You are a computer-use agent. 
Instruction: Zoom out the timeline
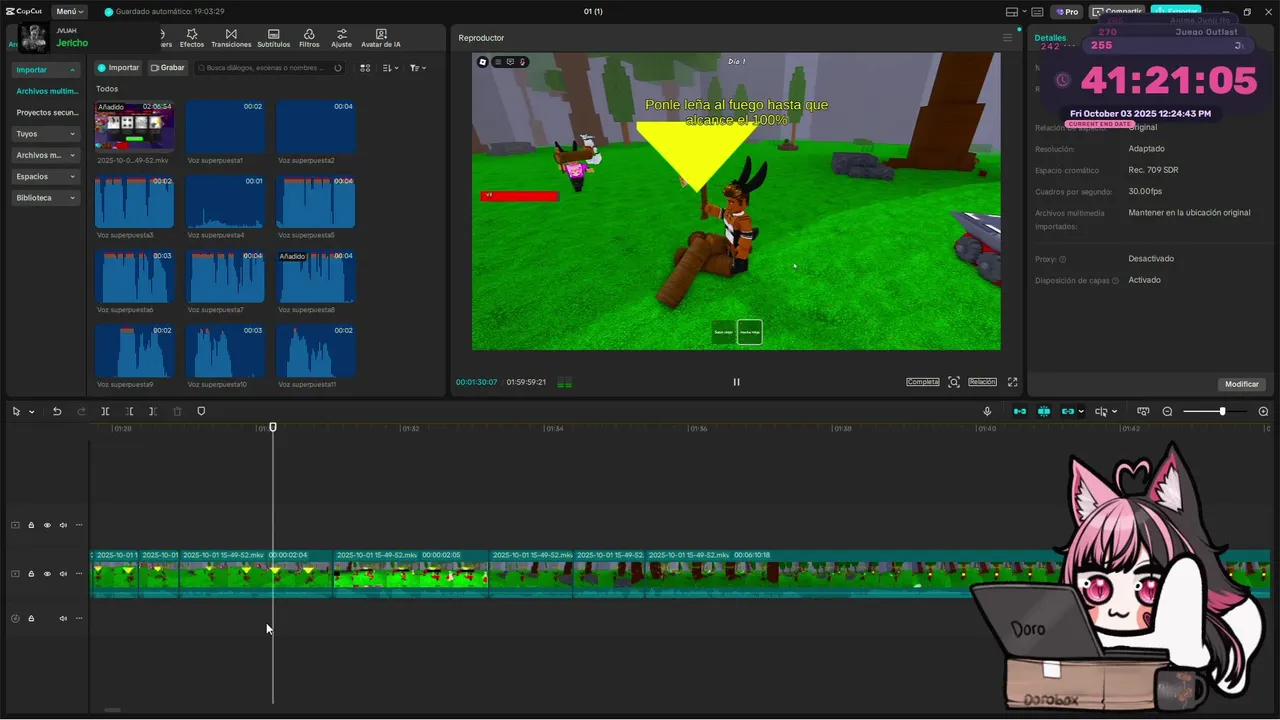coord(1167,411)
